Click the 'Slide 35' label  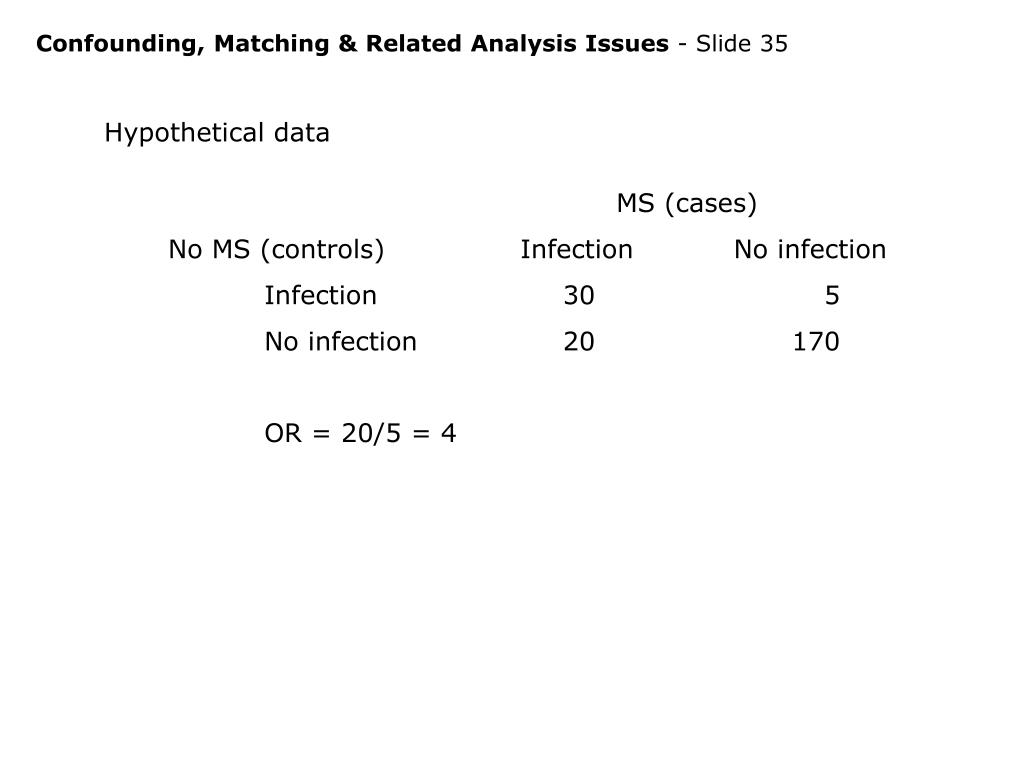coord(741,44)
